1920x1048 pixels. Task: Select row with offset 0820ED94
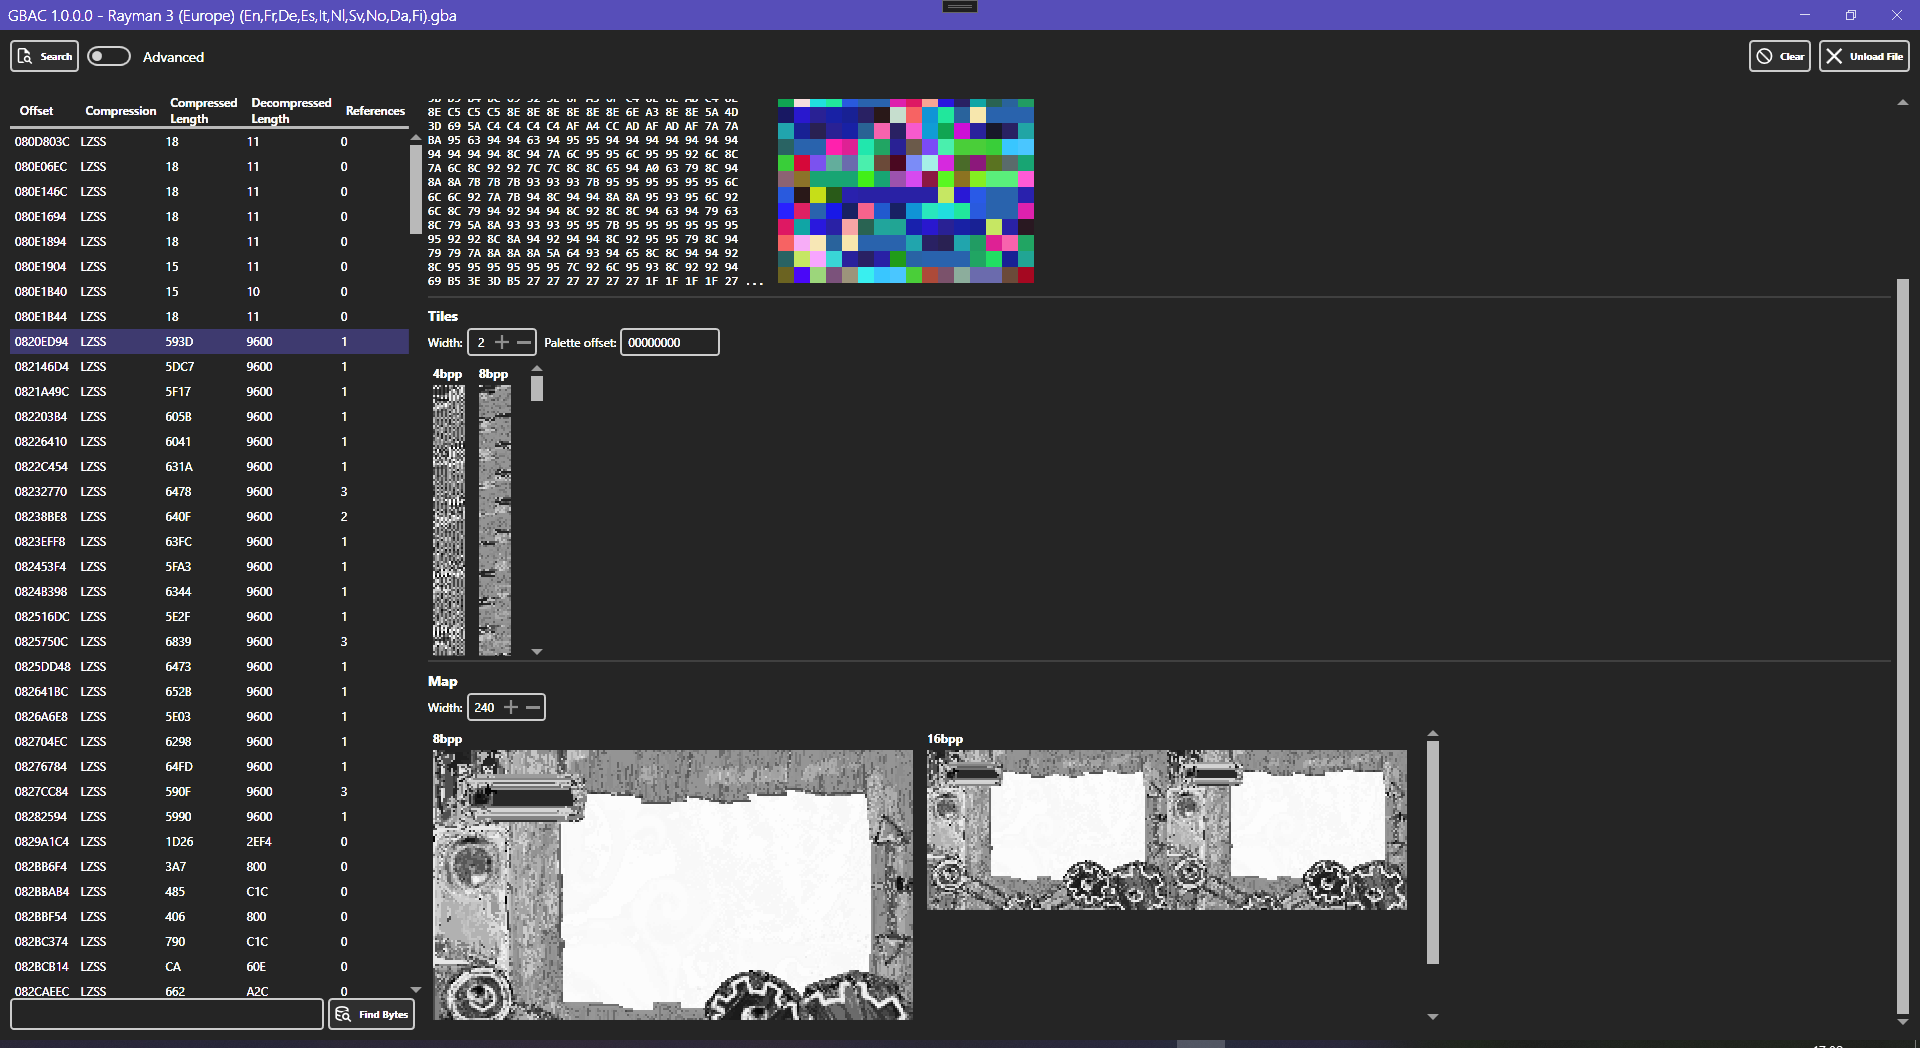tap(209, 342)
